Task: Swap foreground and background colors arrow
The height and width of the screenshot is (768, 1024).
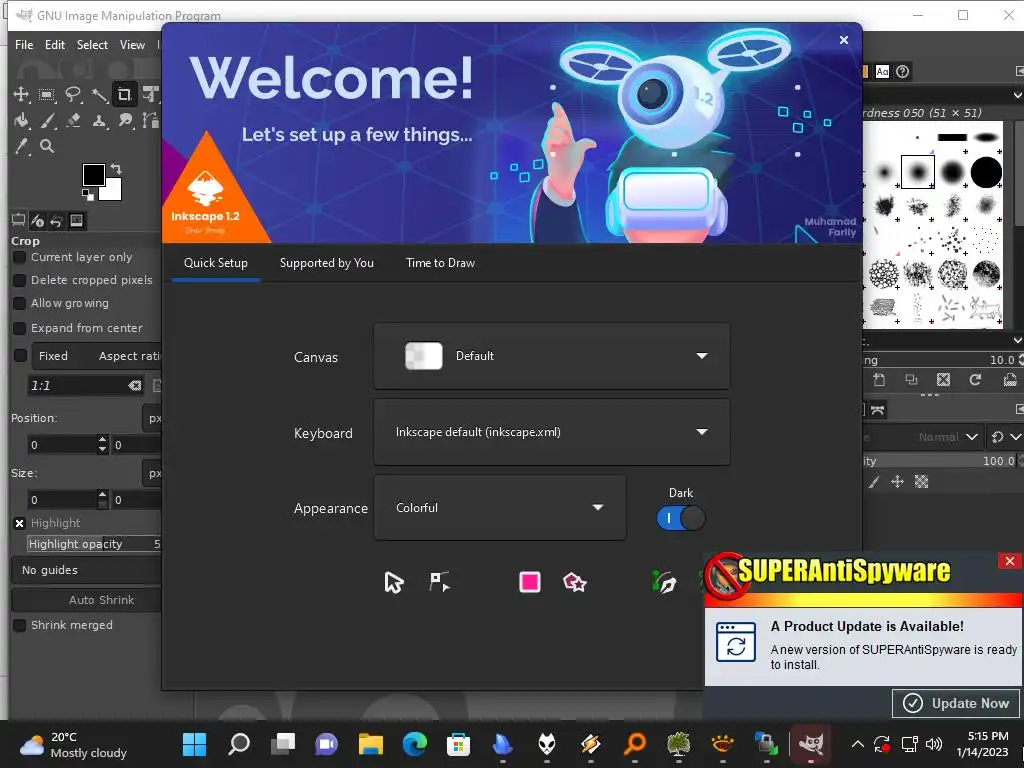Action: (116, 168)
